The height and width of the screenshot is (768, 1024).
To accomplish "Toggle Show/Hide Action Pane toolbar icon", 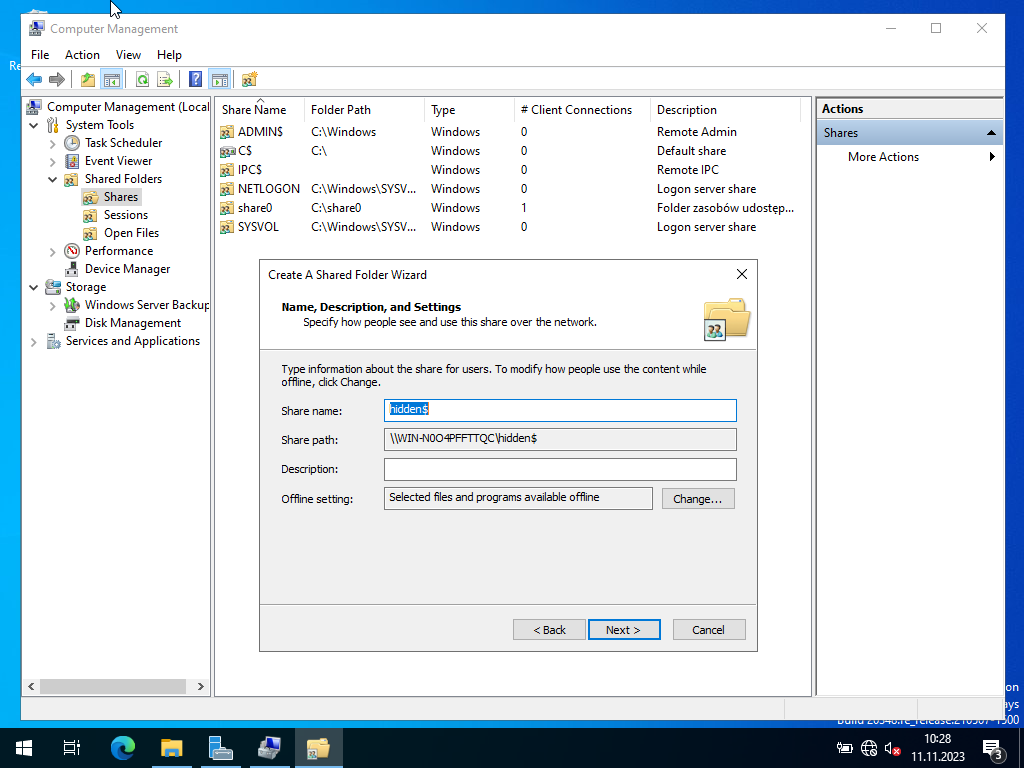I will tap(219, 80).
